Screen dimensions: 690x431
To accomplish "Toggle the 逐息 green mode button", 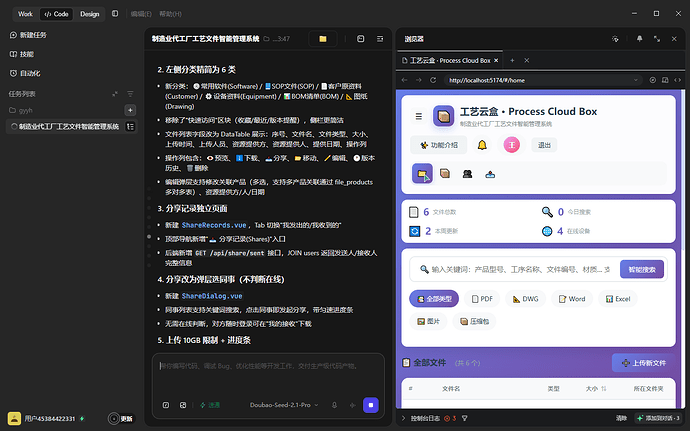I will pos(210,405).
